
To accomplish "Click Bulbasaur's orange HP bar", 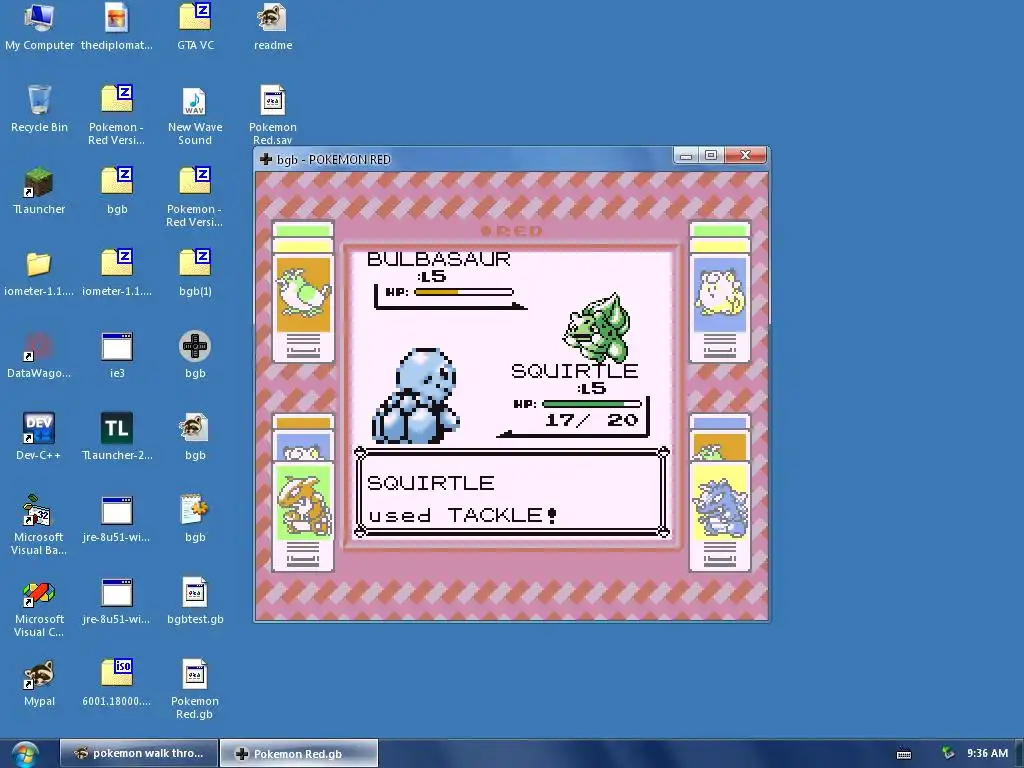I will point(464,292).
